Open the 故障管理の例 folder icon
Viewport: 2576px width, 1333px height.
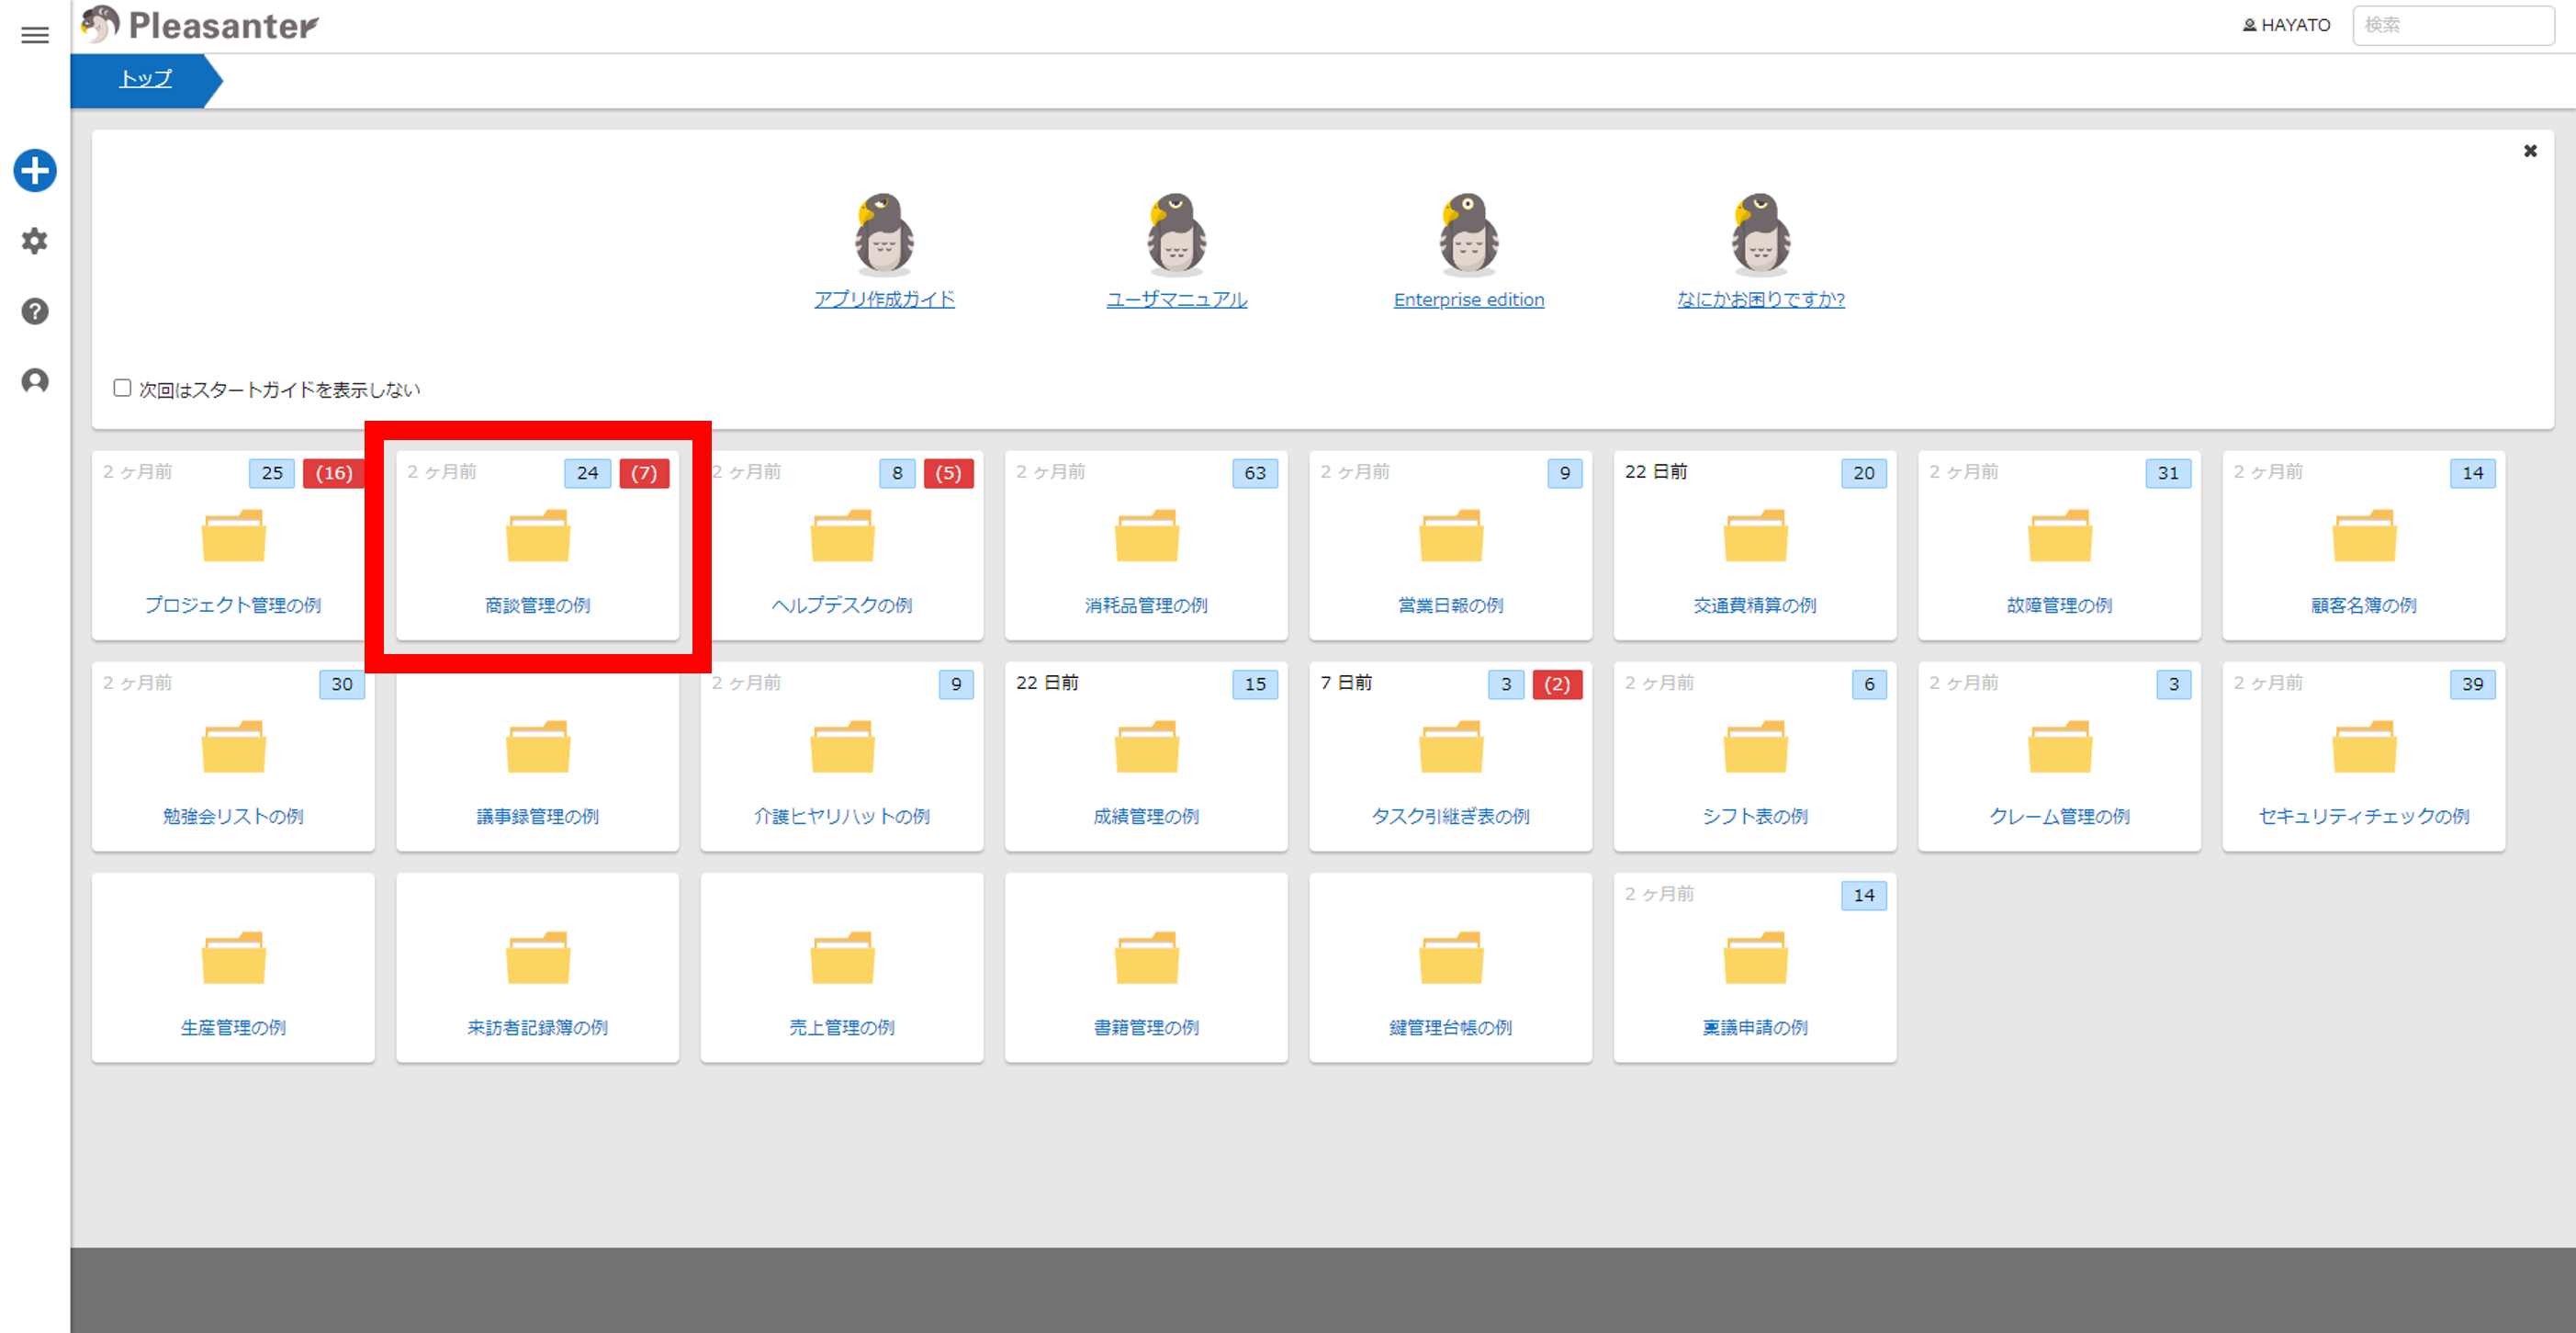pos(2060,535)
